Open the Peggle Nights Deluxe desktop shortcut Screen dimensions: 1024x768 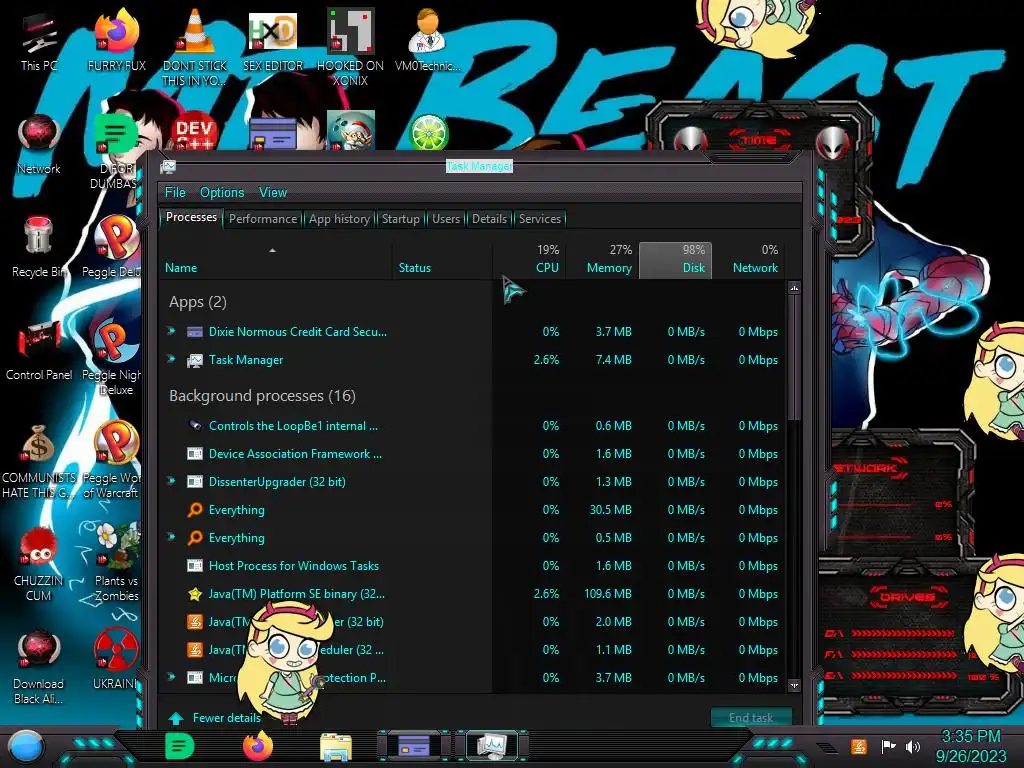(x=112, y=357)
